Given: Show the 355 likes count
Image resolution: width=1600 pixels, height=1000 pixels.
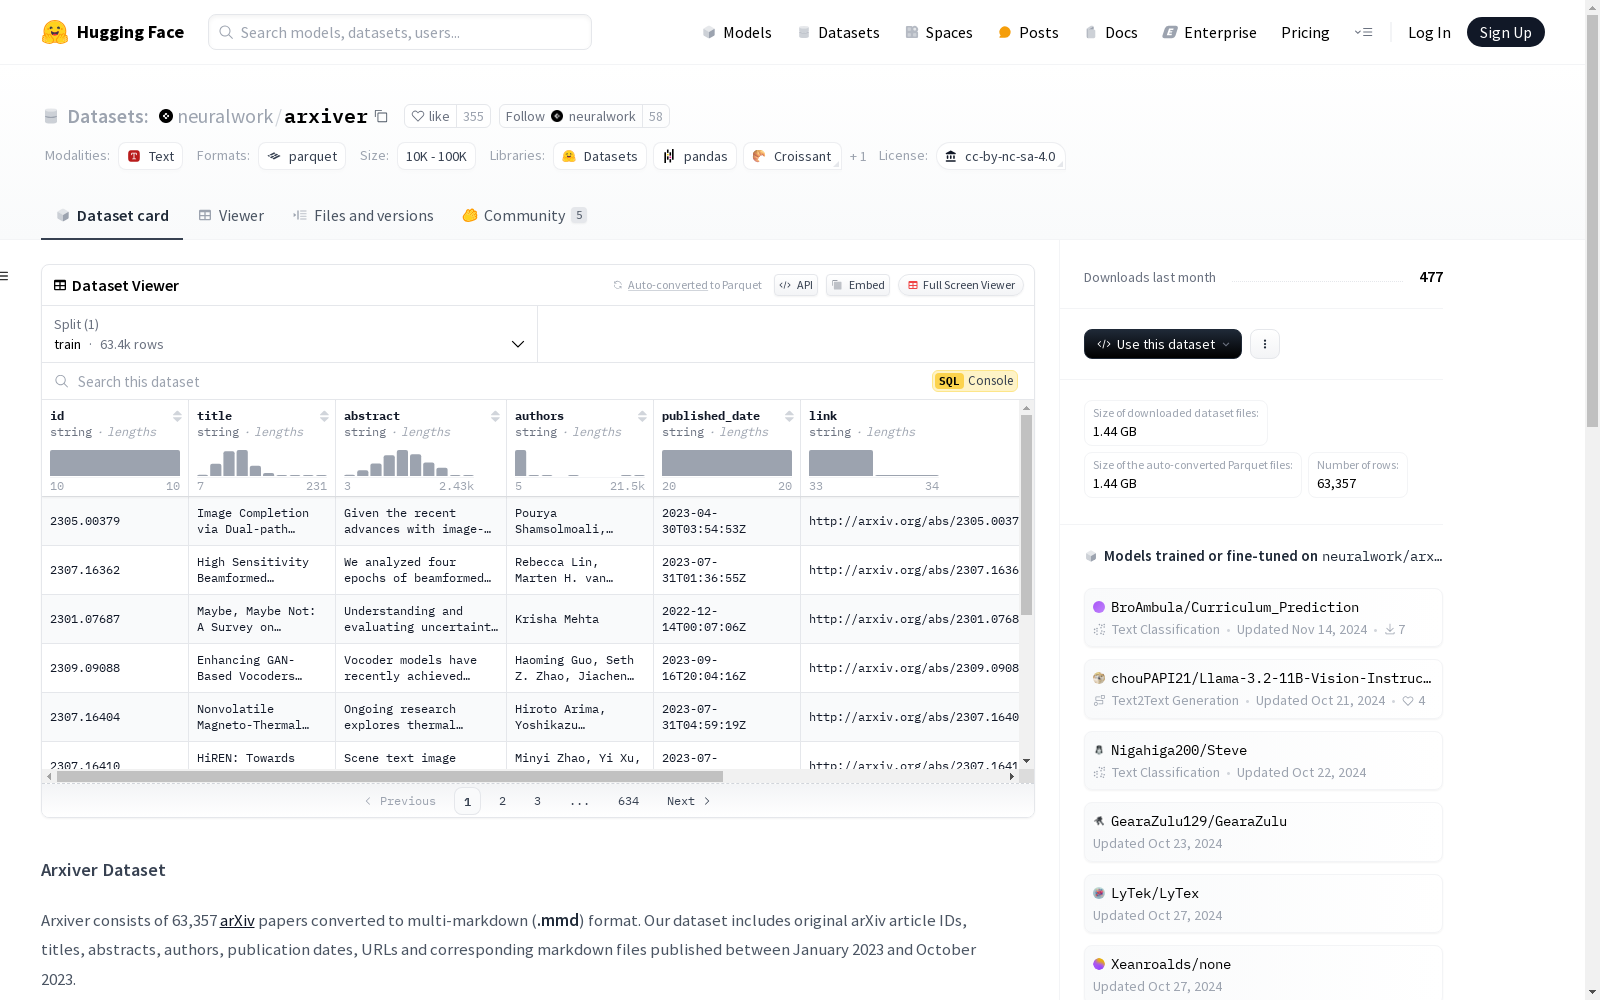Looking at the screenshot, I should 473,116.
